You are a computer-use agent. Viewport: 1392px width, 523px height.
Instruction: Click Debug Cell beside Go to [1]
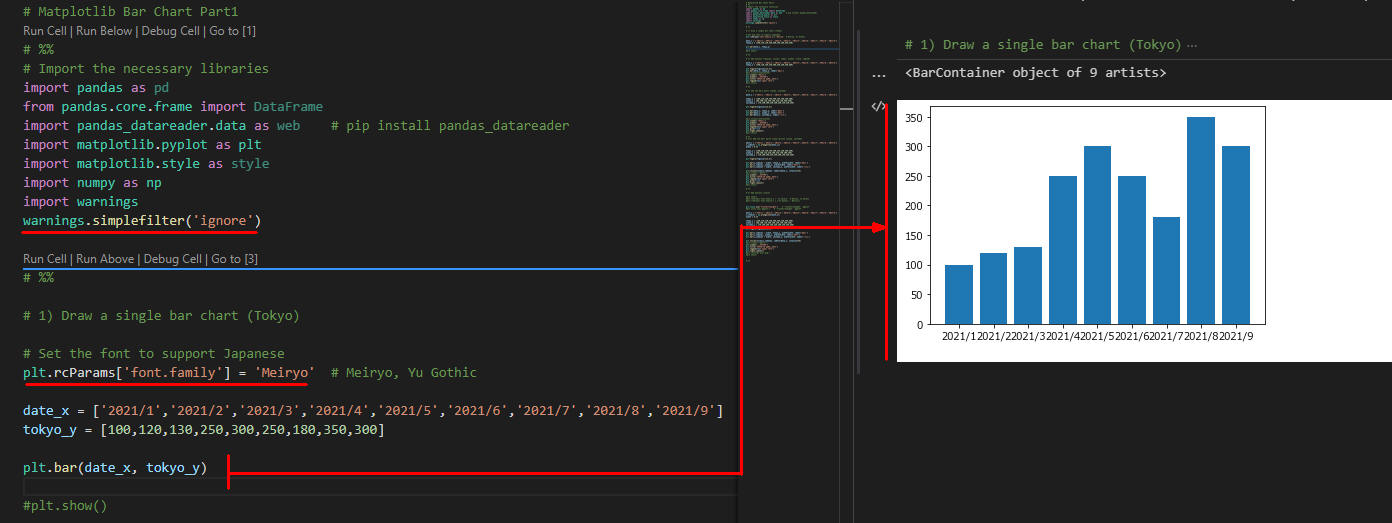172,31
